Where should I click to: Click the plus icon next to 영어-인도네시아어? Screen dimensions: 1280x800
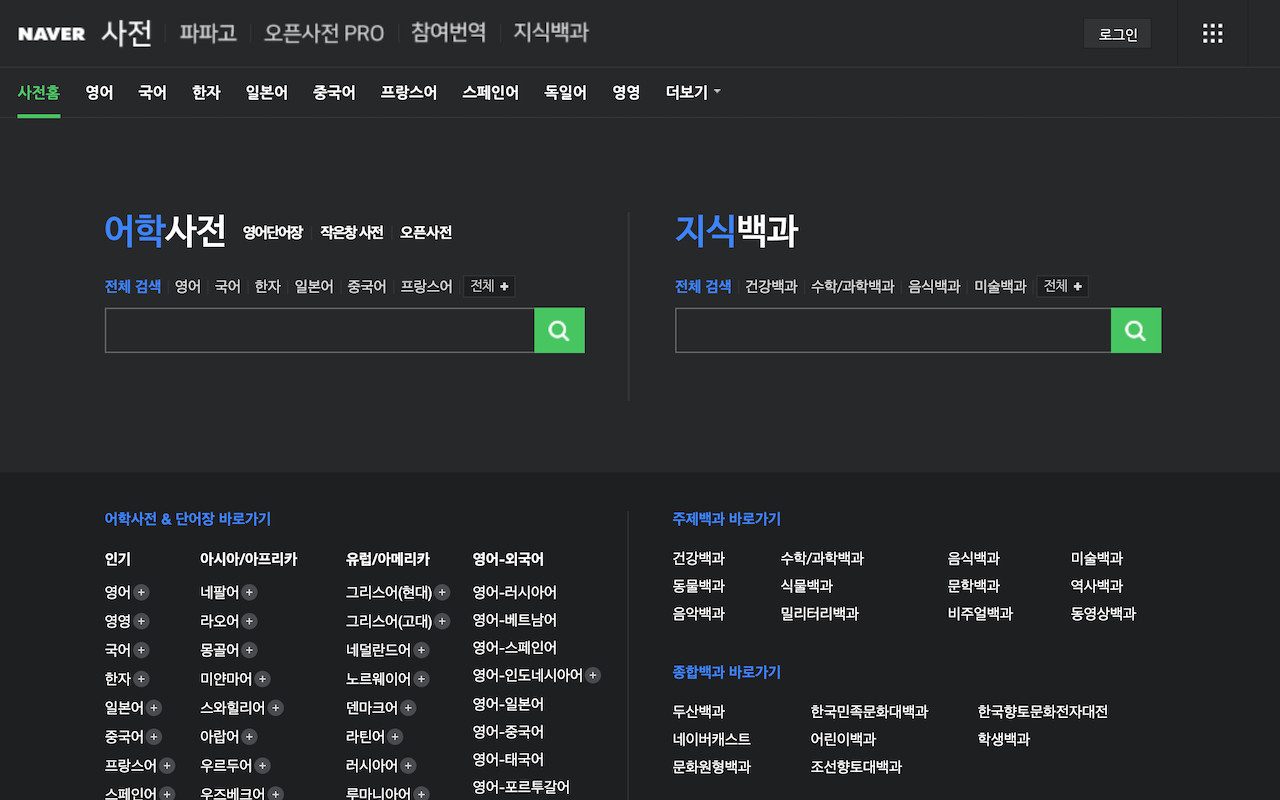[x=594, y=675]
